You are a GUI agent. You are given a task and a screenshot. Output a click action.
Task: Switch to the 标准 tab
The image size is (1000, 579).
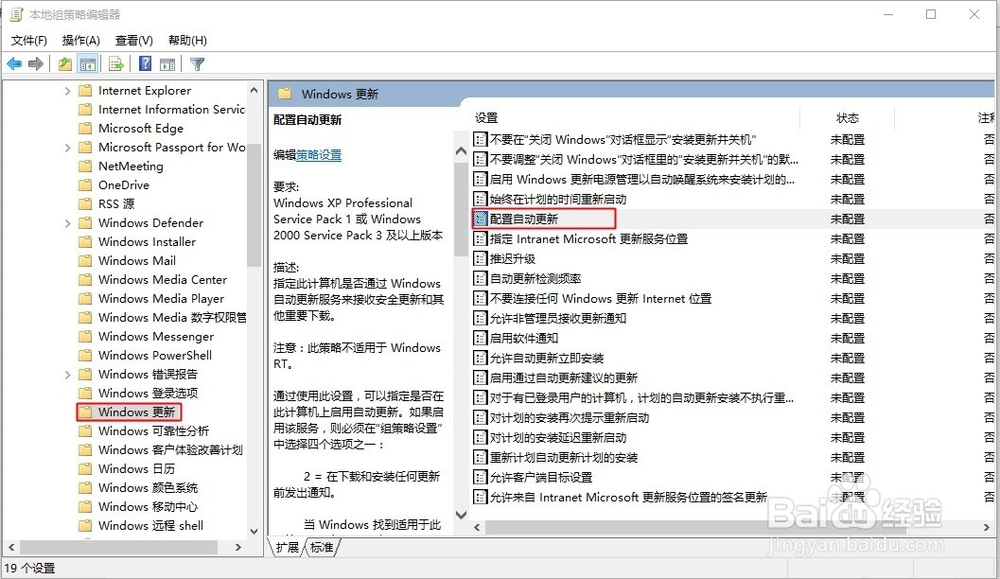[x=322, y=547]
